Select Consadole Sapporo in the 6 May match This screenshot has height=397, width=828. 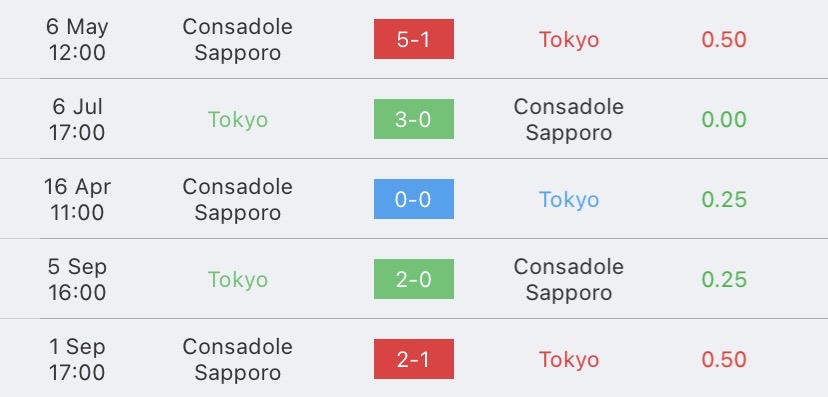(x=238, y=40)
